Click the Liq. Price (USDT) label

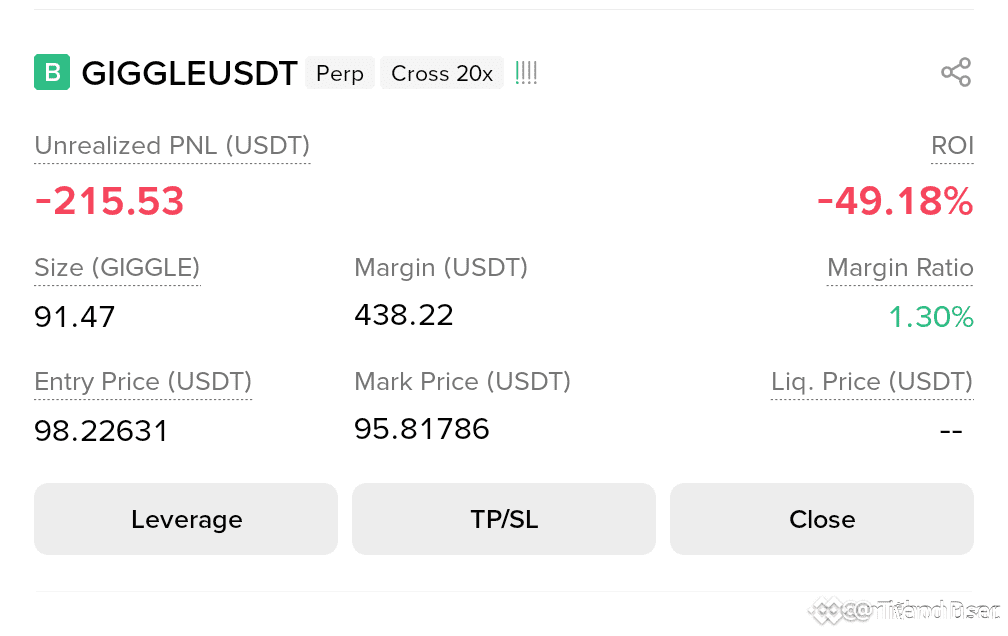coord(872,382)
